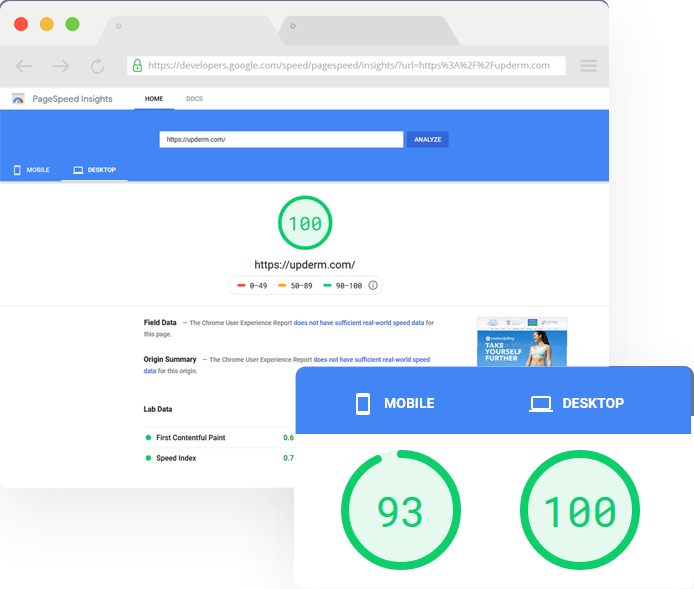Click the Speed Index row label

coord(176,458)
